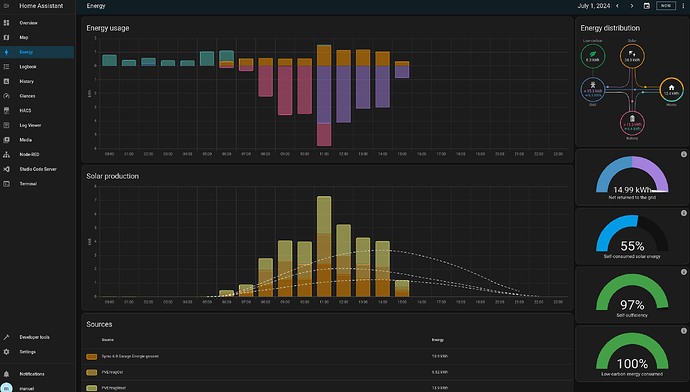Select the PVErtragWest source name
The width and height of the screenshot is (690, 392).
tap(114, 388)
